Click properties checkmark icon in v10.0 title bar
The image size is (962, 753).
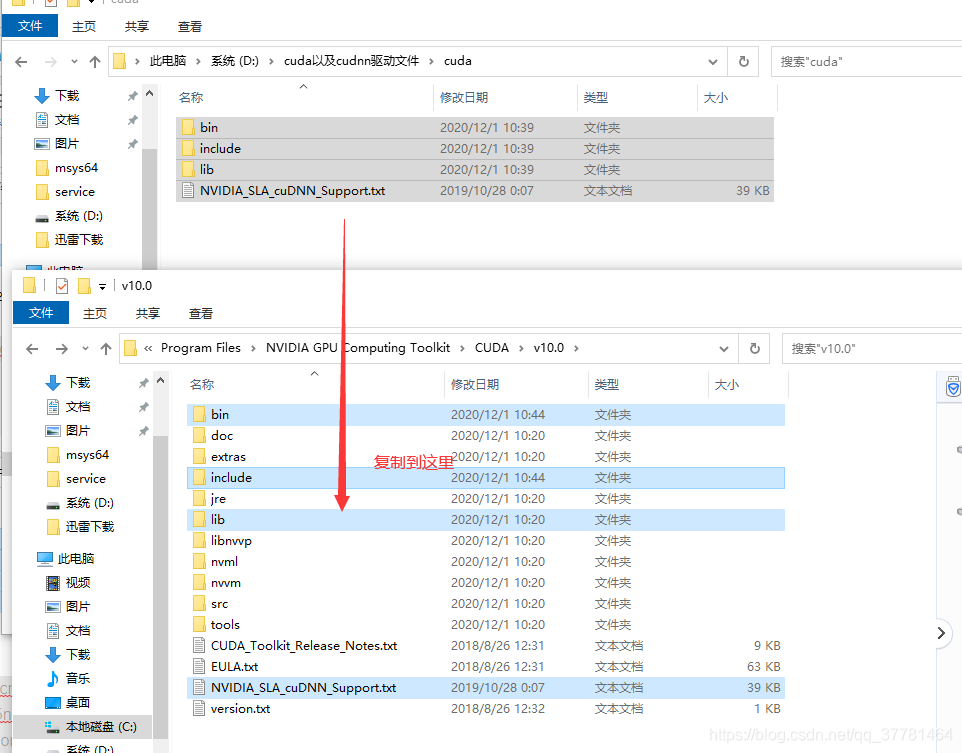62,286
